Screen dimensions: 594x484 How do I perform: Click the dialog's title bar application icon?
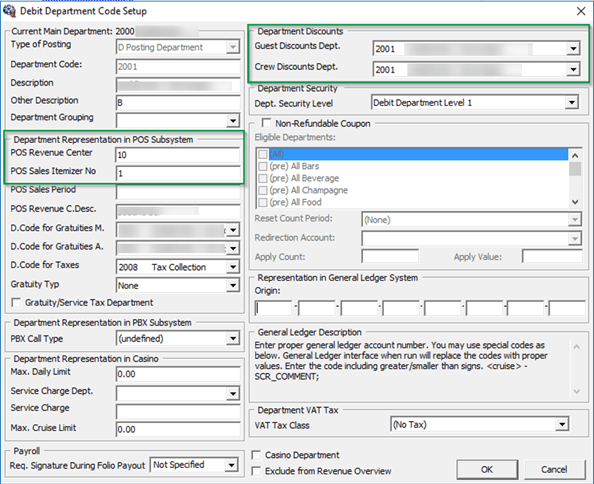tap(9, 11)
